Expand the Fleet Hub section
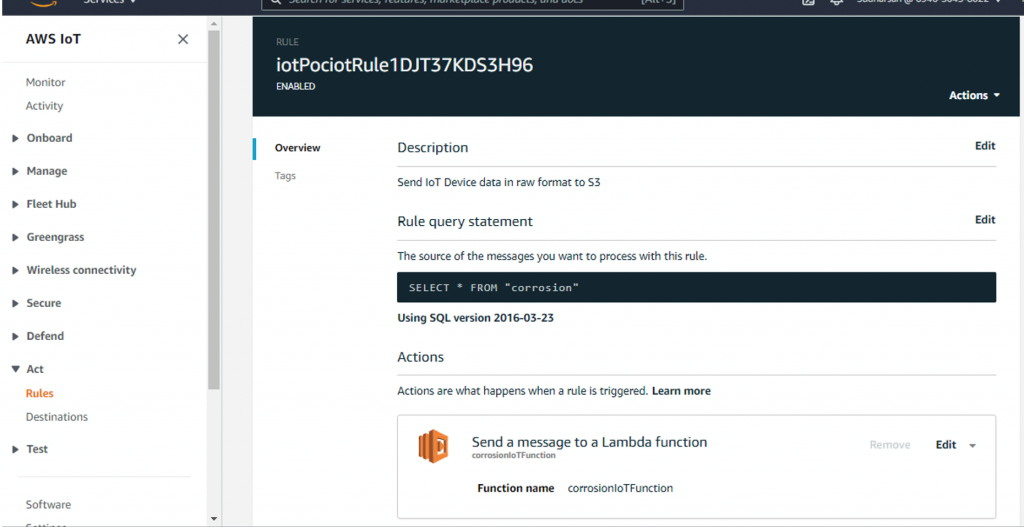Image resolution: width=1024 pixels, height=527 pixels. 44,204
